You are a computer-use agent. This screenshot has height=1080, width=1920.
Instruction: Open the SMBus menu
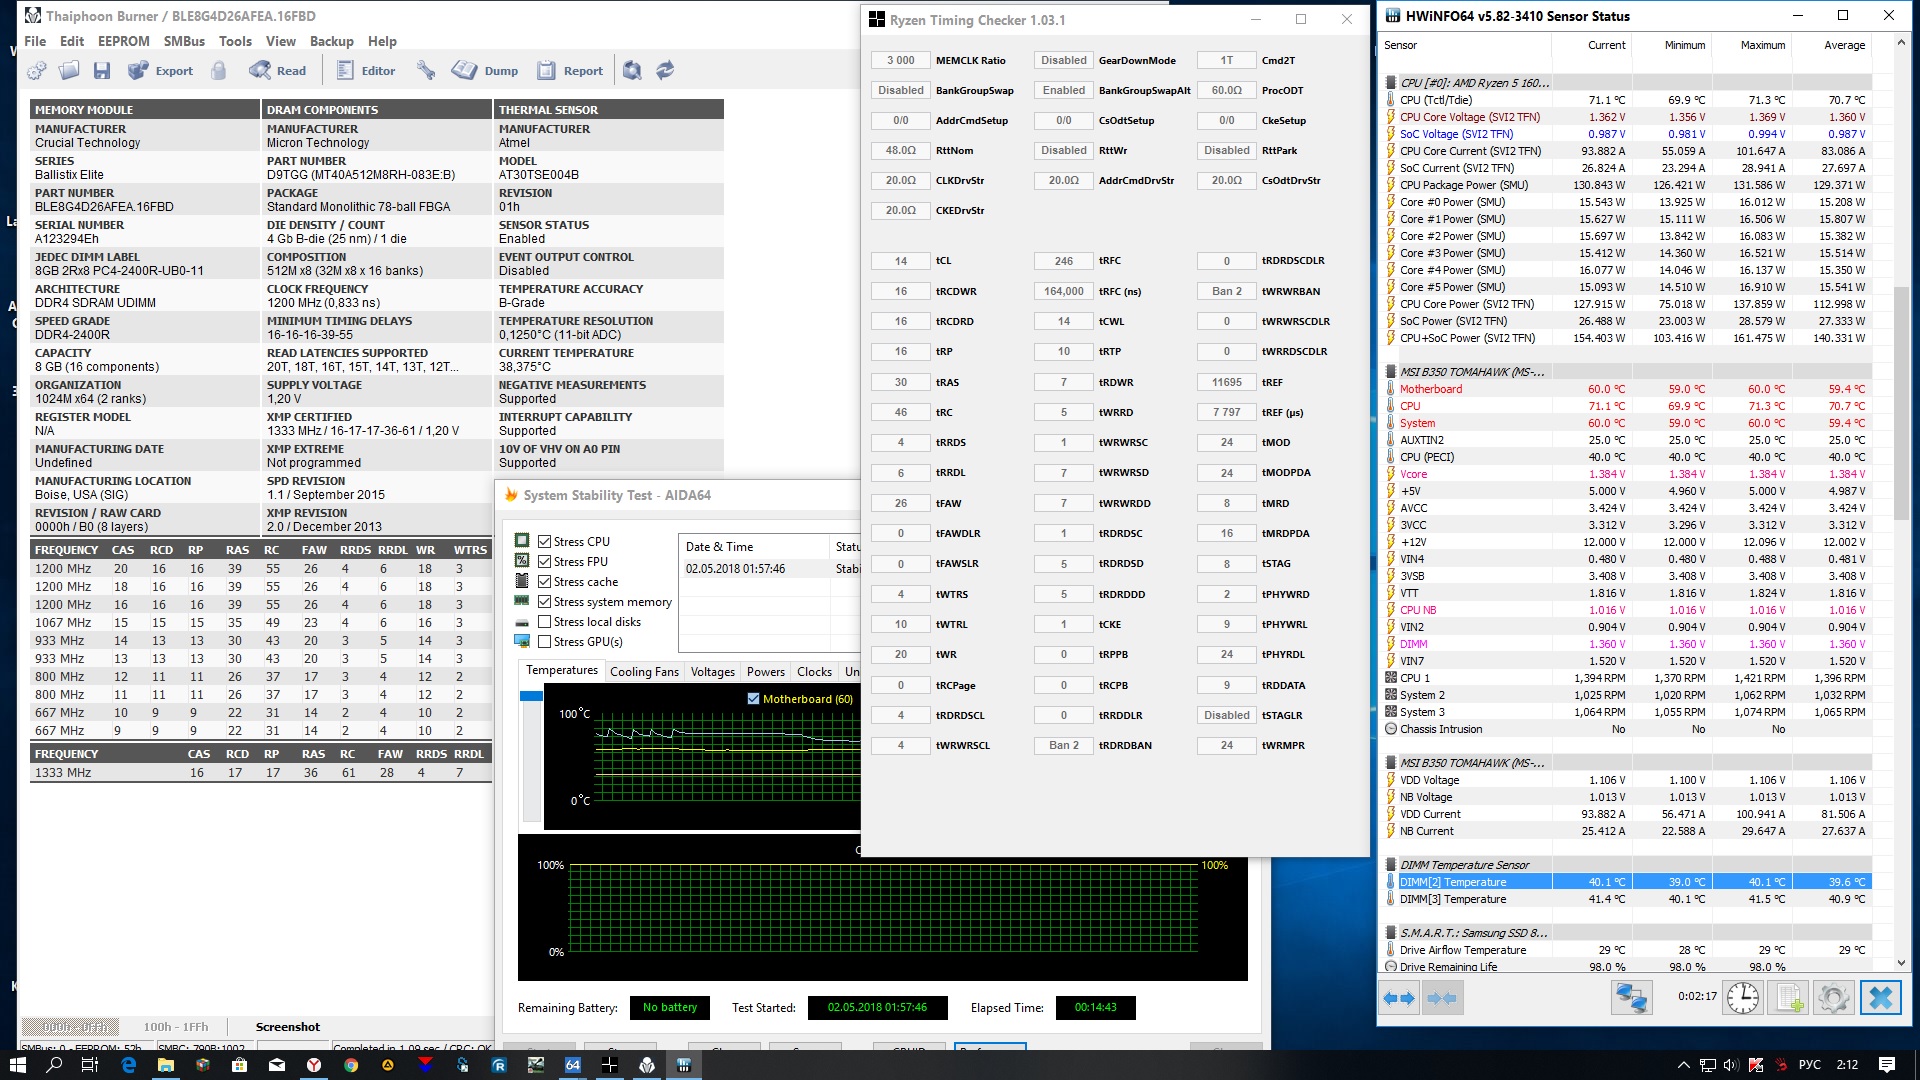click(x=184, y=41)
